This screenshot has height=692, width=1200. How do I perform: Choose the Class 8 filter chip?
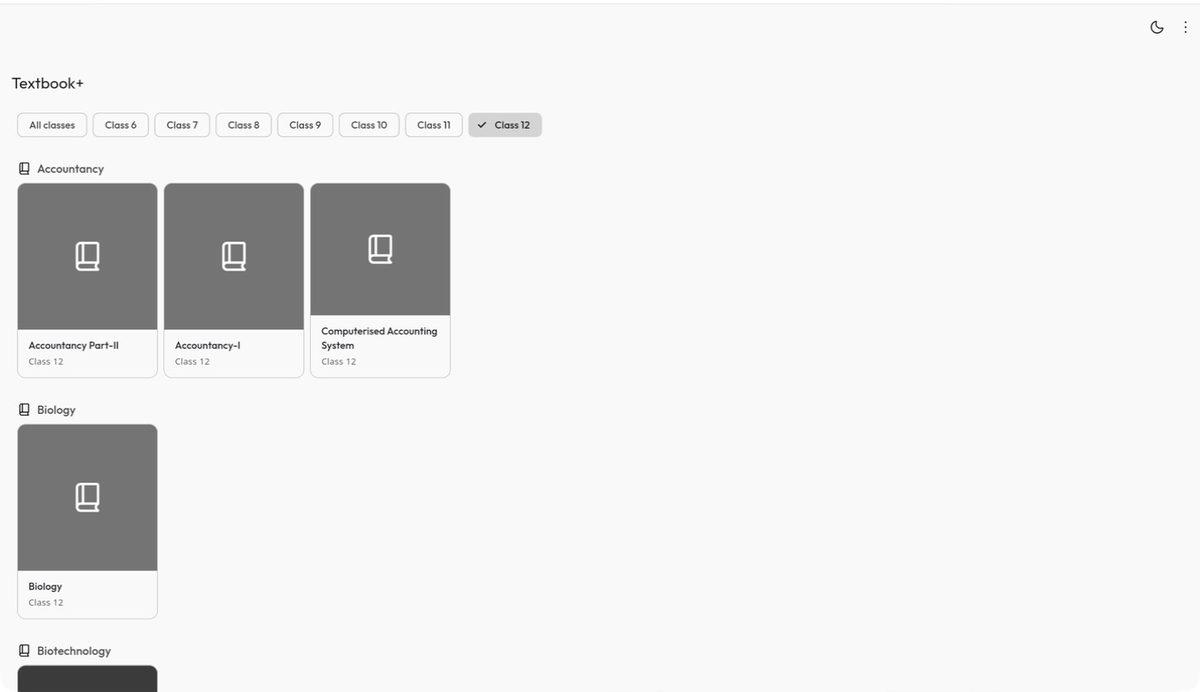click(244, 125)
